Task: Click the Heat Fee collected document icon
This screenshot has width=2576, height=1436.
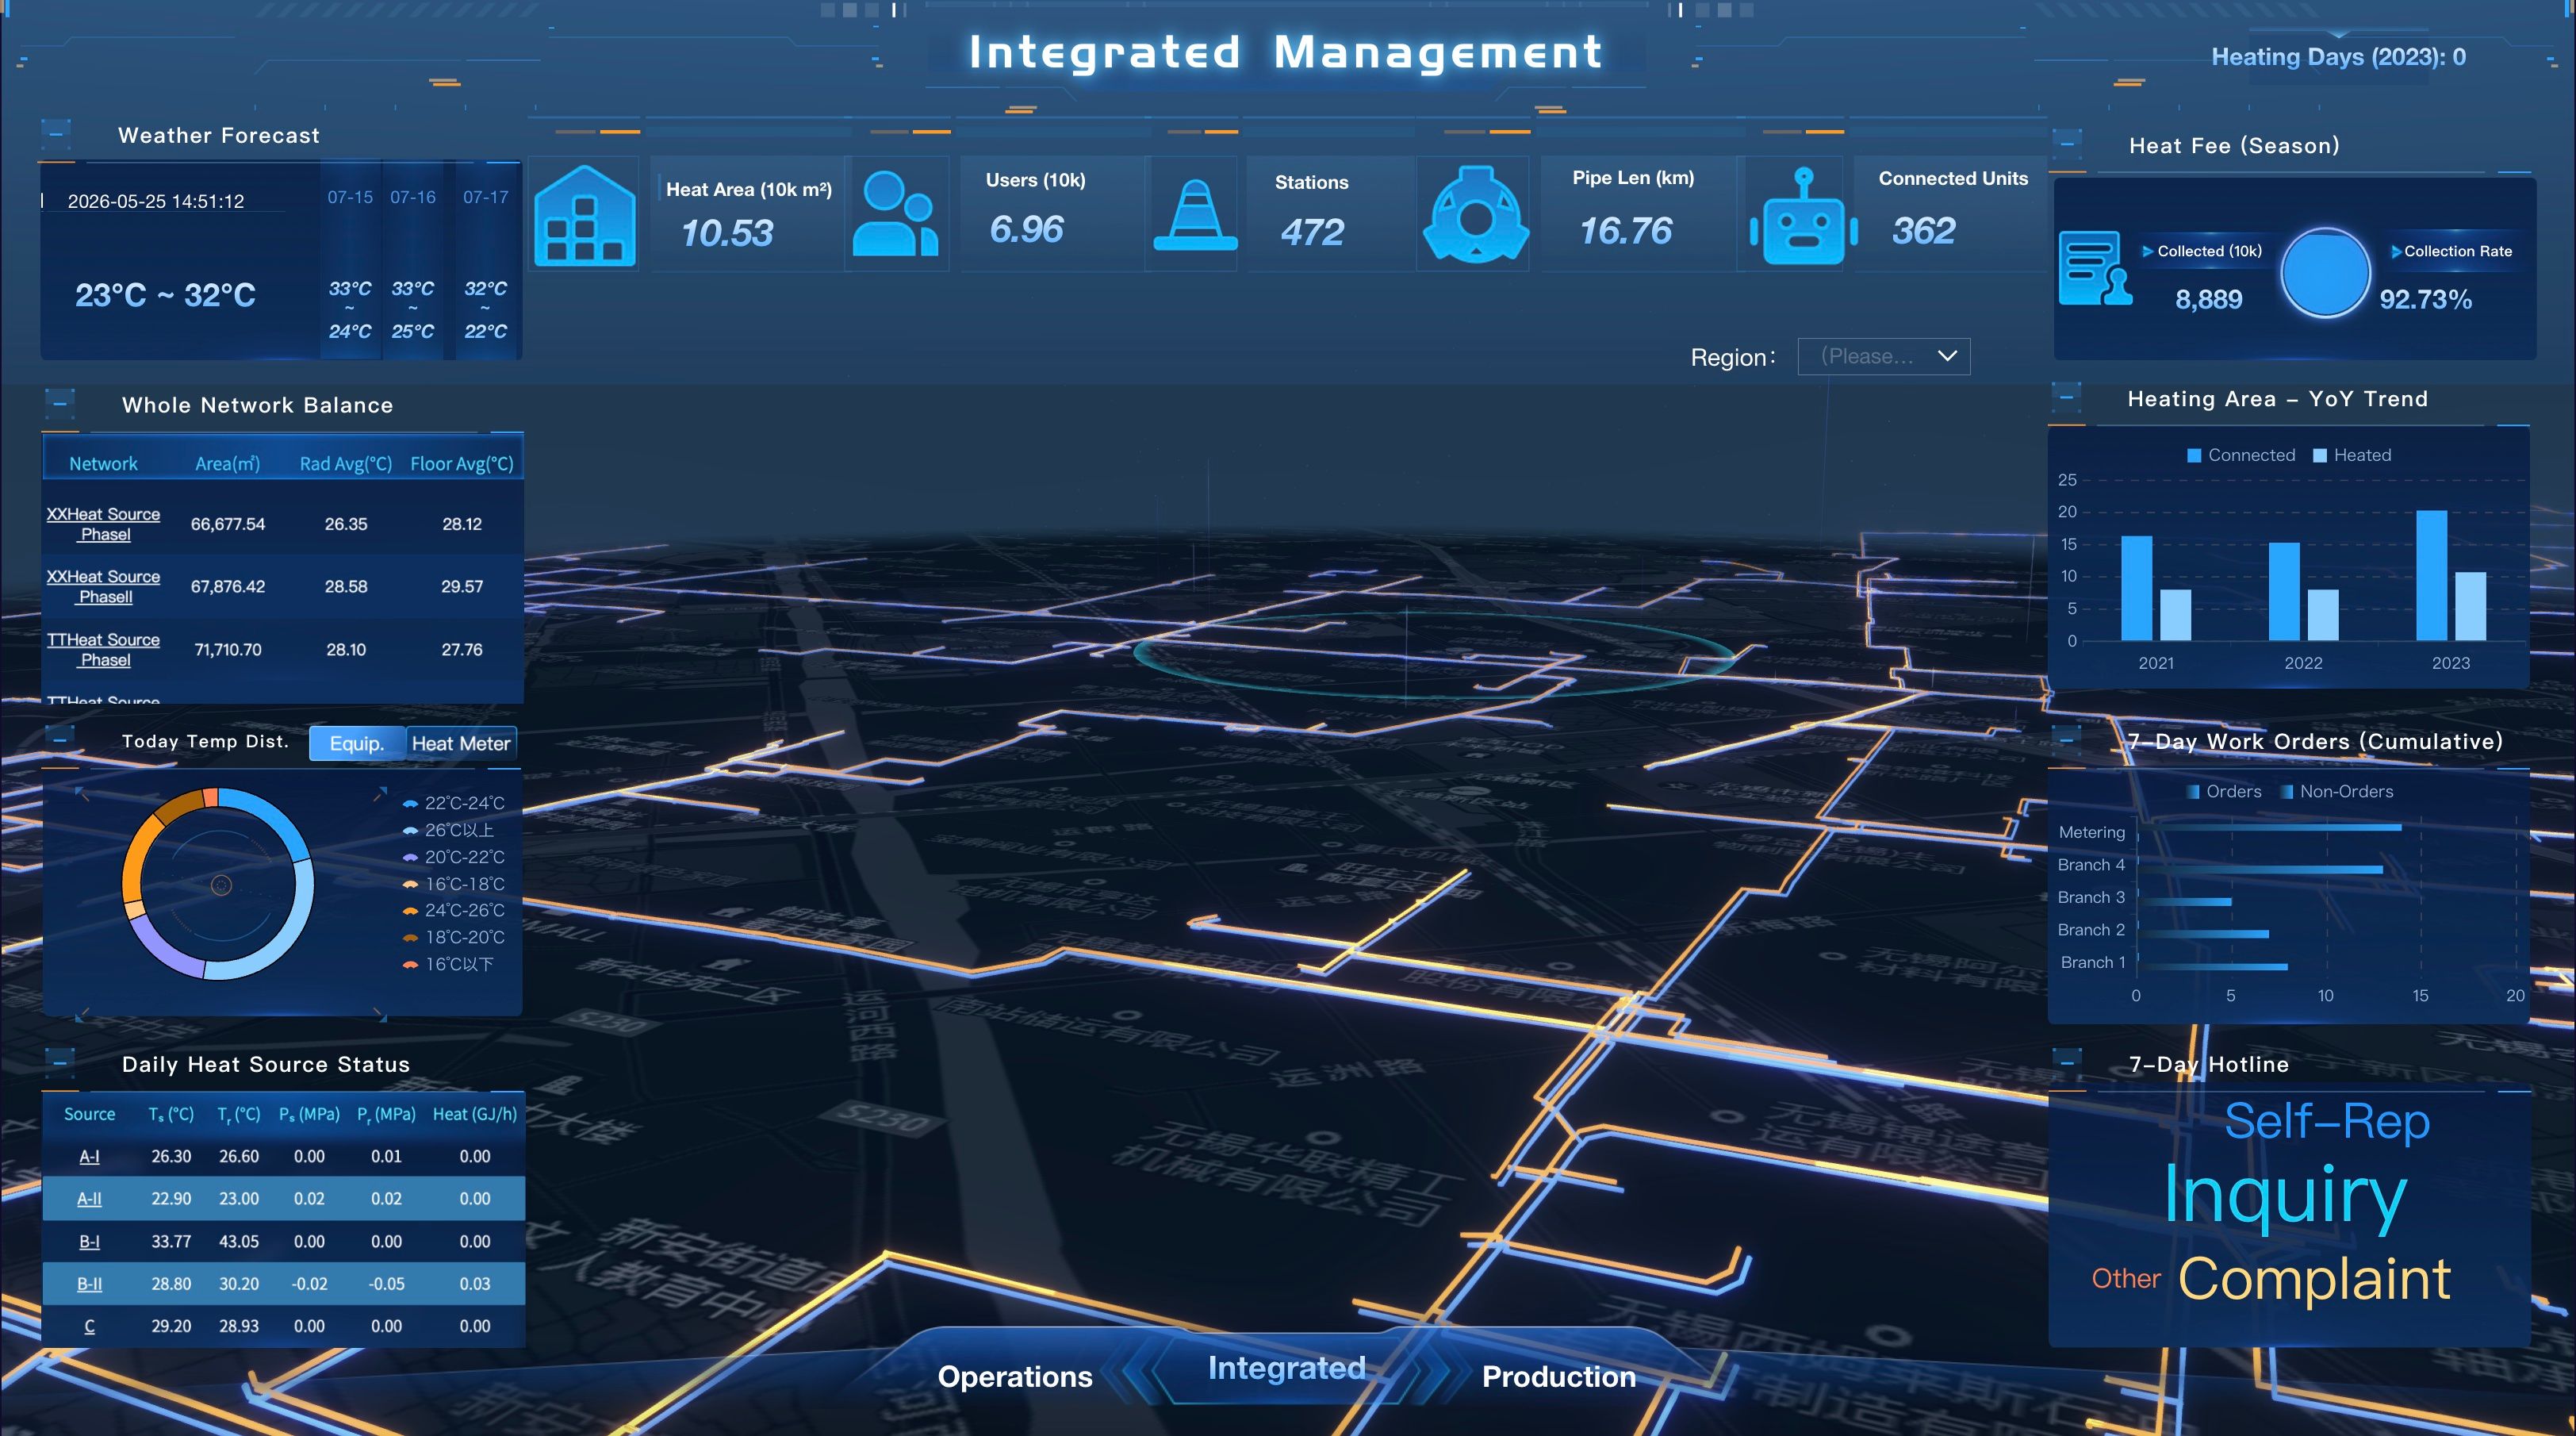Action: tap(2095, 268)
